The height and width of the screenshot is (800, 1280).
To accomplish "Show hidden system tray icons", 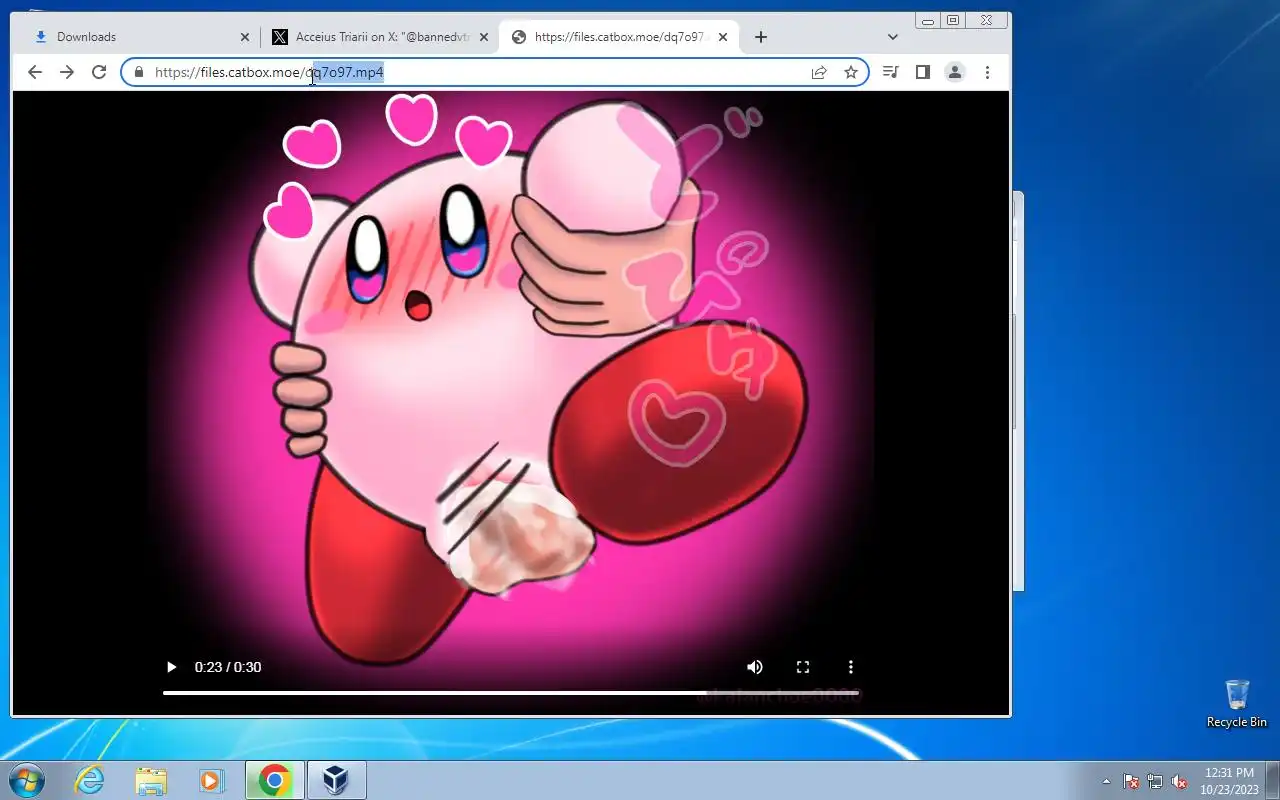I will 1106,781.
